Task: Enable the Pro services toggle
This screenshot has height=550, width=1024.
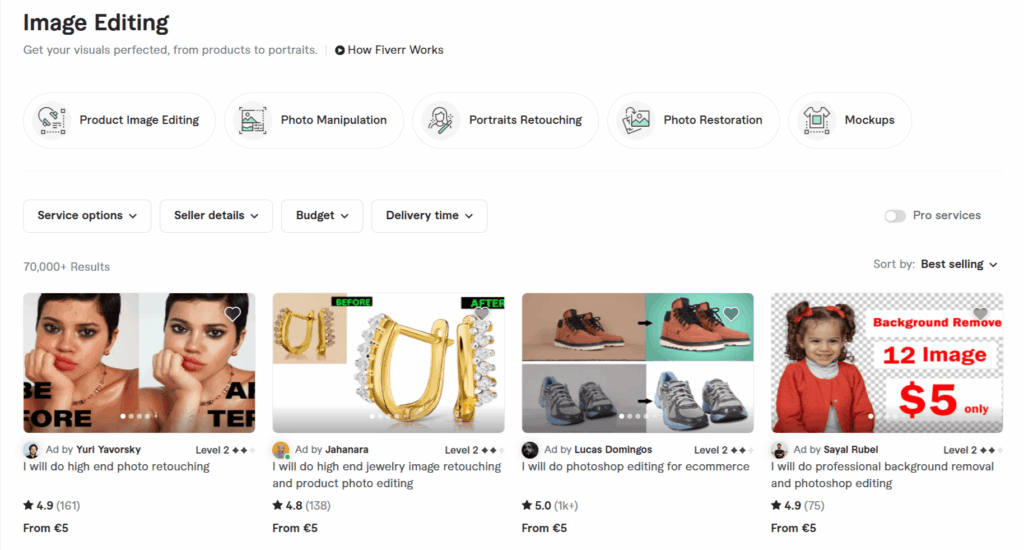Action: point(894,216)
